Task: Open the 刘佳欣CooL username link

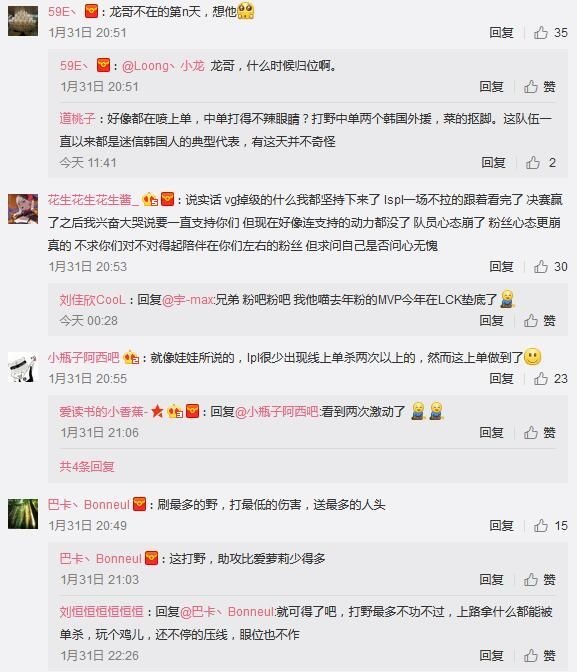Action: click(93, 300)
